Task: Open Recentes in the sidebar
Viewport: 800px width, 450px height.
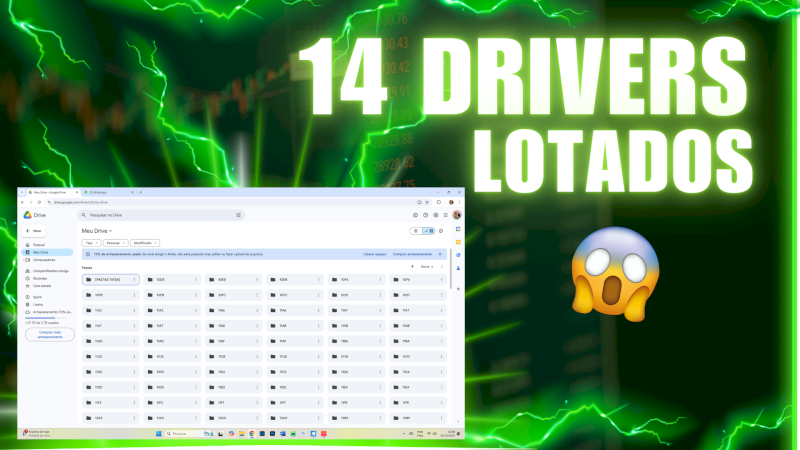Action: (37, 279)
